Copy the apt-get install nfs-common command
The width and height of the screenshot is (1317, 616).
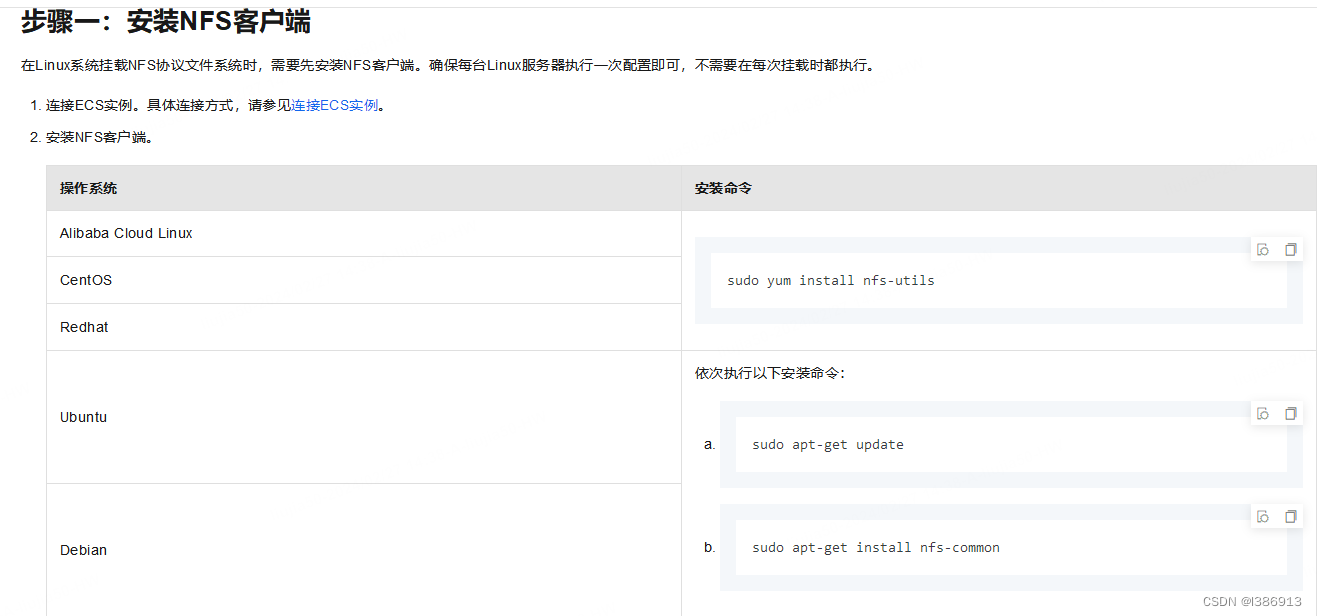[1290, 517]
